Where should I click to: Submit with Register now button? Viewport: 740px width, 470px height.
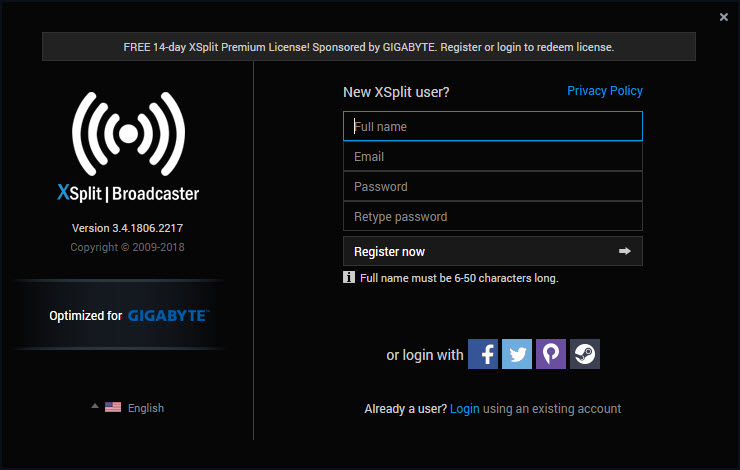click(x=493, y=251)
